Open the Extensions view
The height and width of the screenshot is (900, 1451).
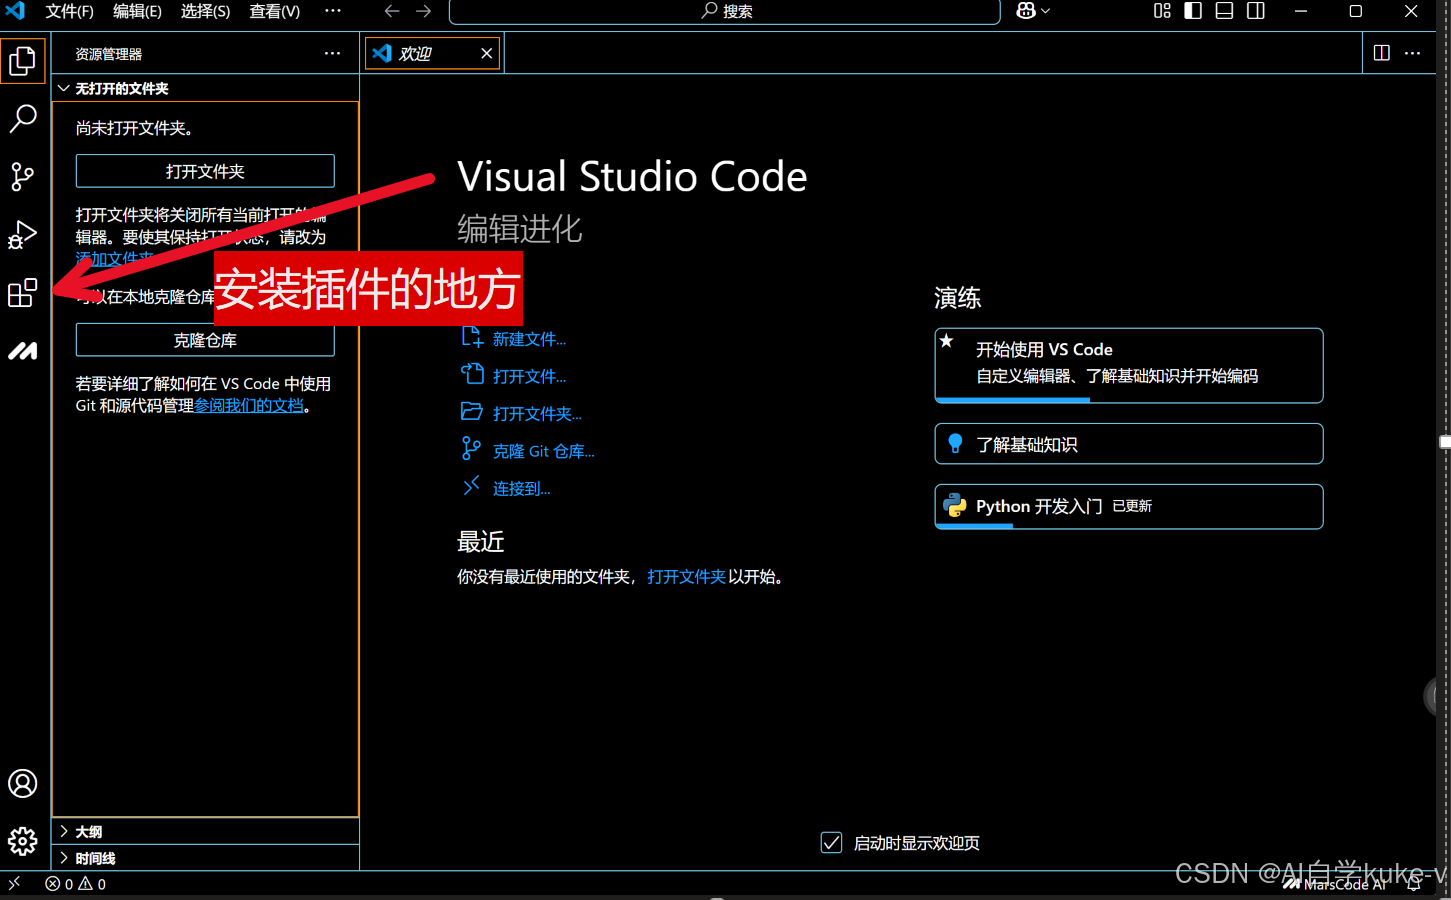[x=23, y=293]
